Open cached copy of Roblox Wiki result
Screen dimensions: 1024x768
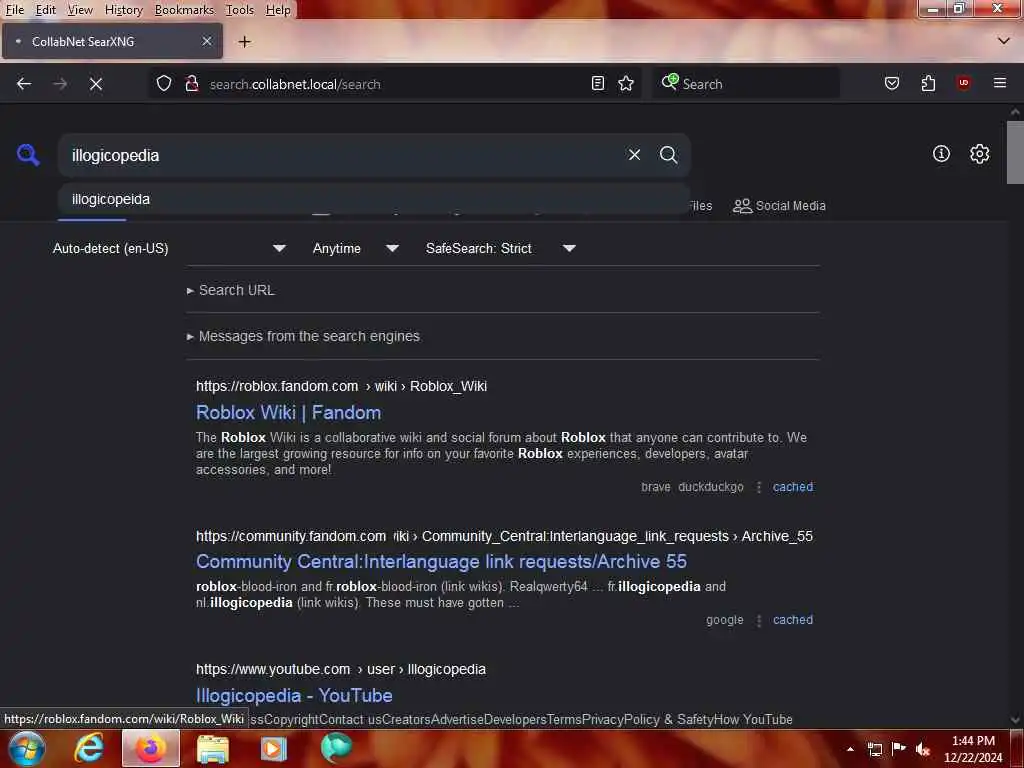(793, 487)
